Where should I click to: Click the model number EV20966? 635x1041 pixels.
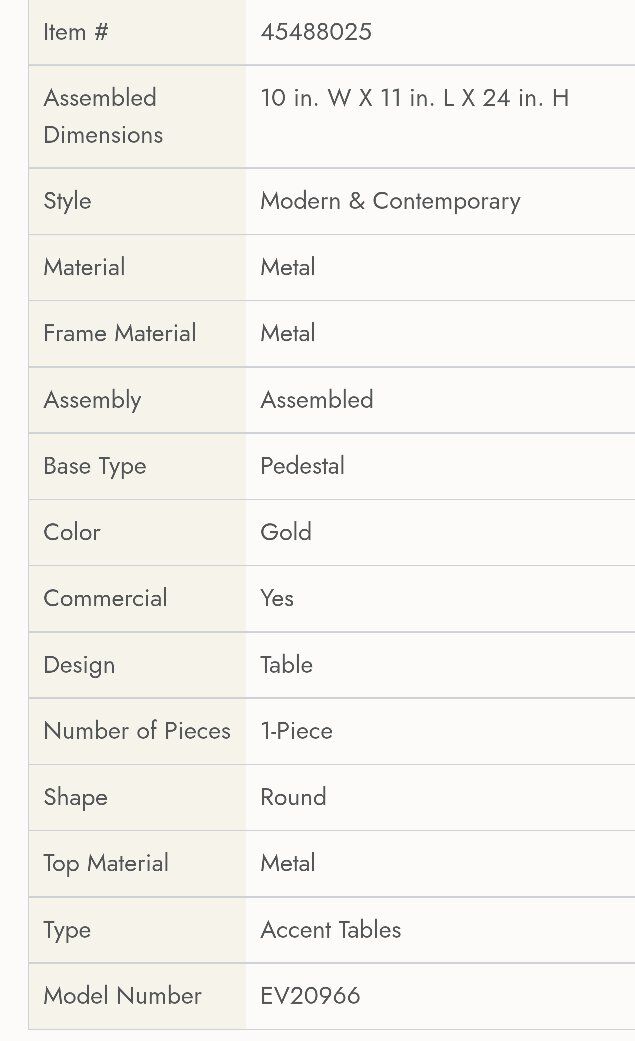310,996
